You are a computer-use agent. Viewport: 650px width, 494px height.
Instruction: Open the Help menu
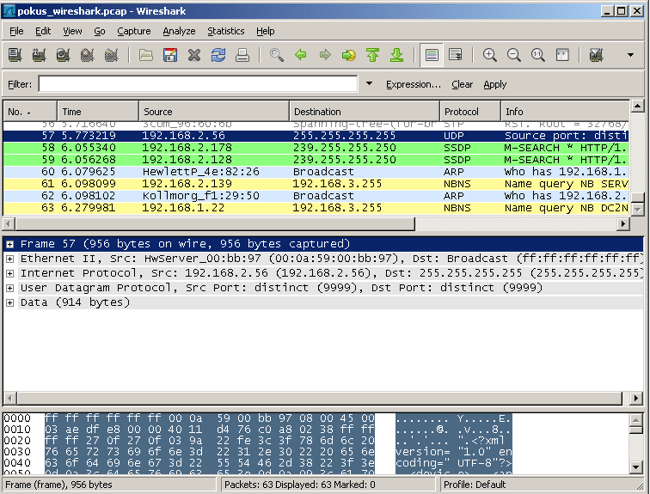pyautogui.click(x=265, y=31)
